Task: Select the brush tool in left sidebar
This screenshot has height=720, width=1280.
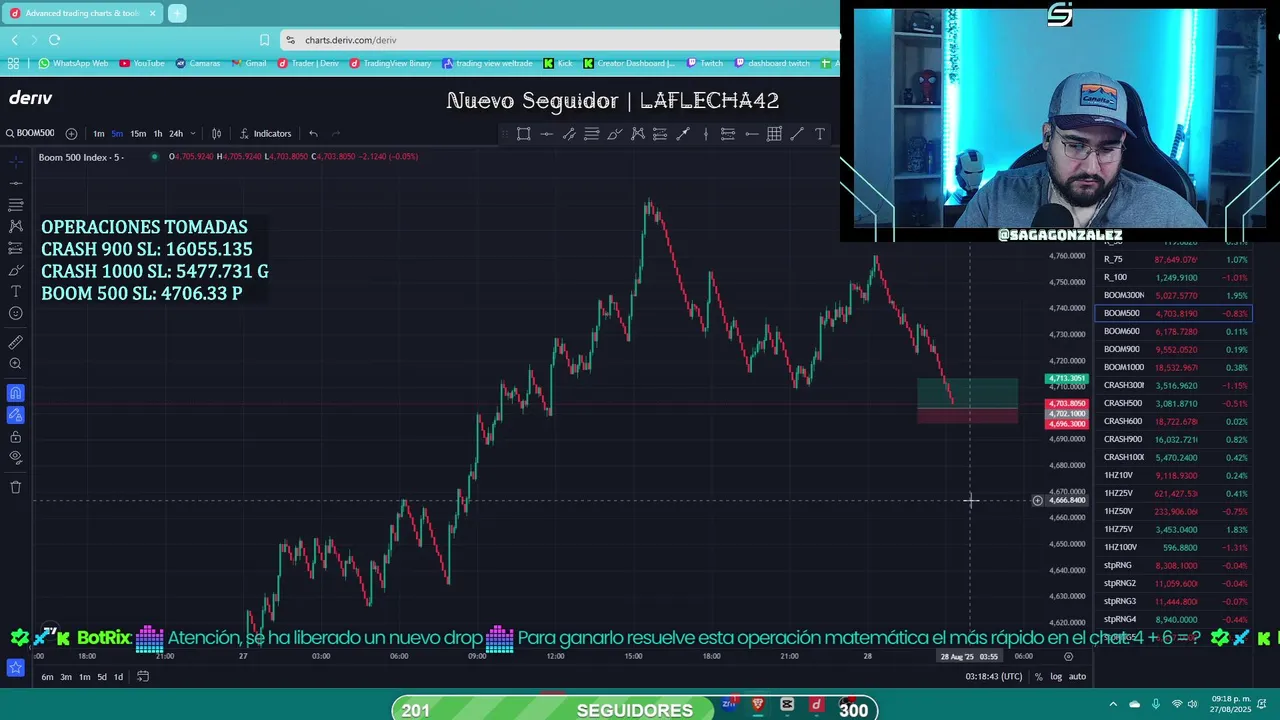Action: click(15, 270)
